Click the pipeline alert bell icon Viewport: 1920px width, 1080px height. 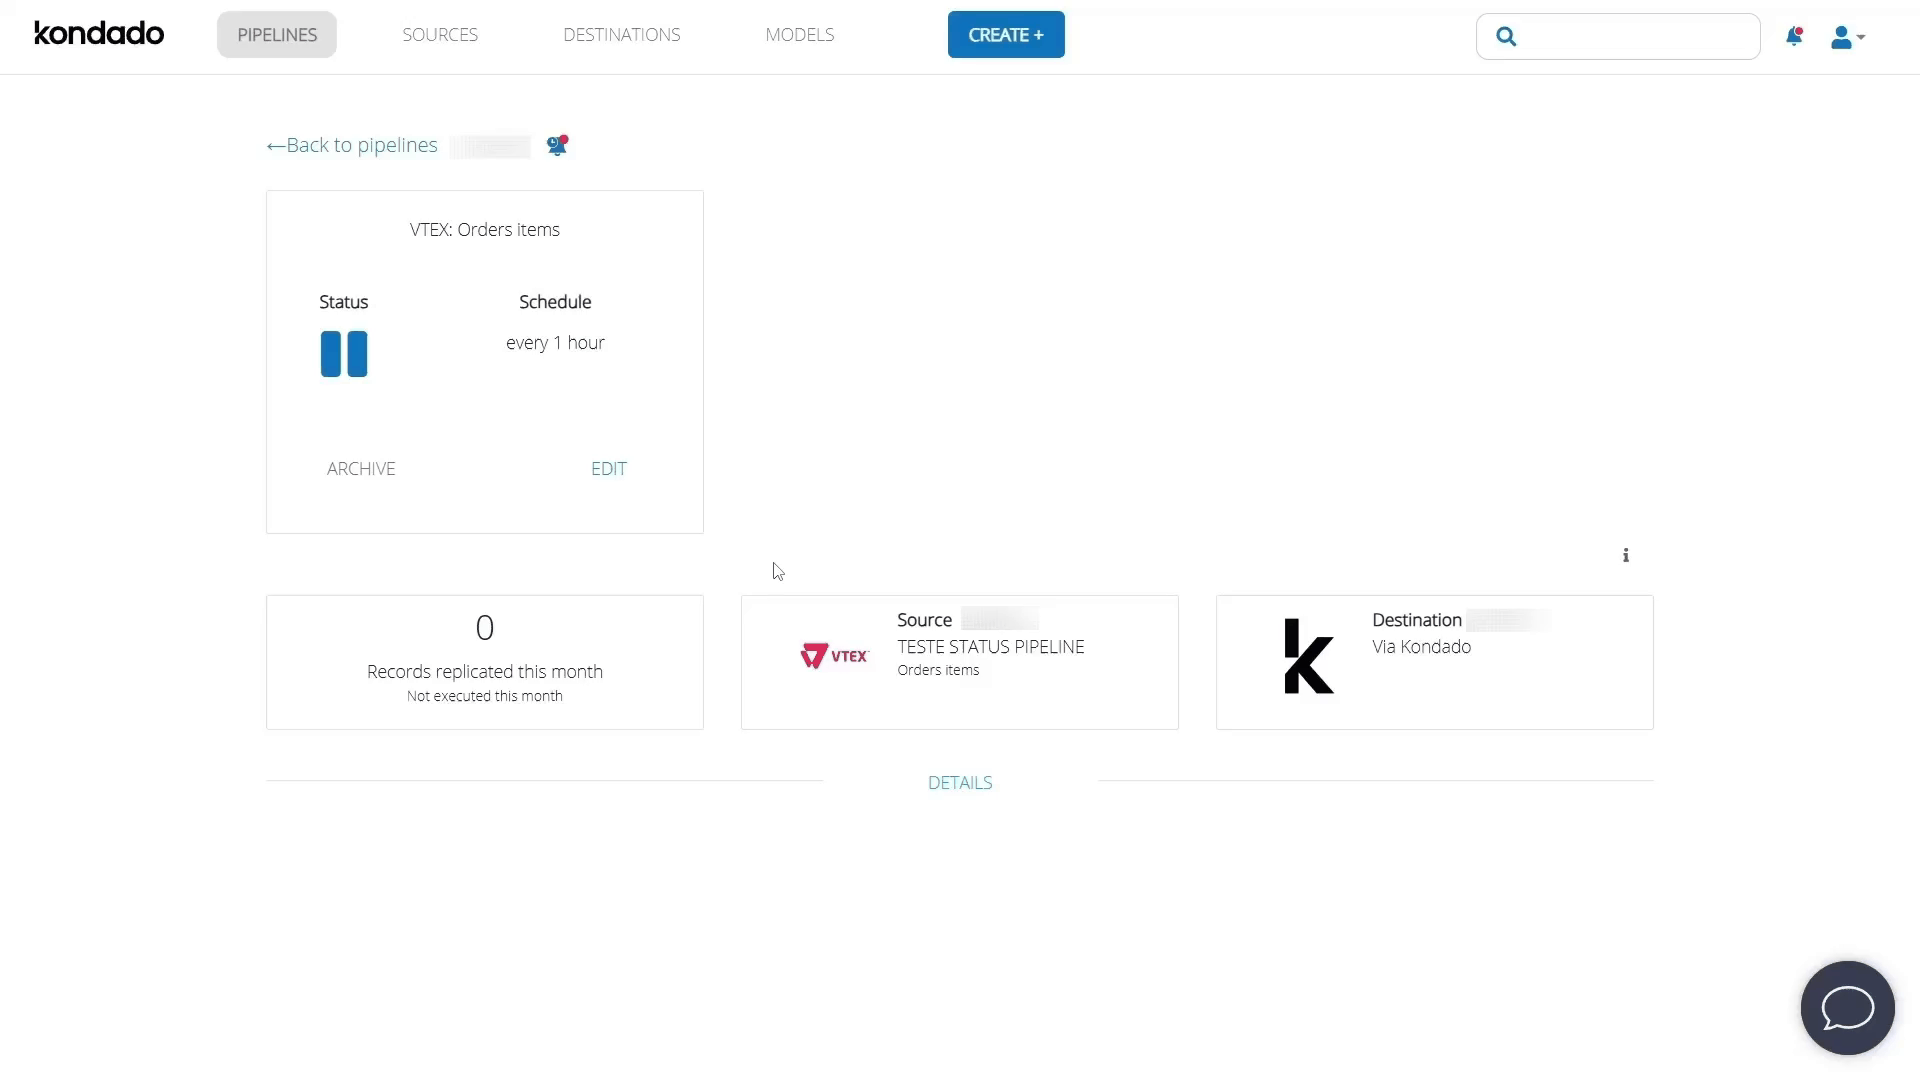[557, 146]
